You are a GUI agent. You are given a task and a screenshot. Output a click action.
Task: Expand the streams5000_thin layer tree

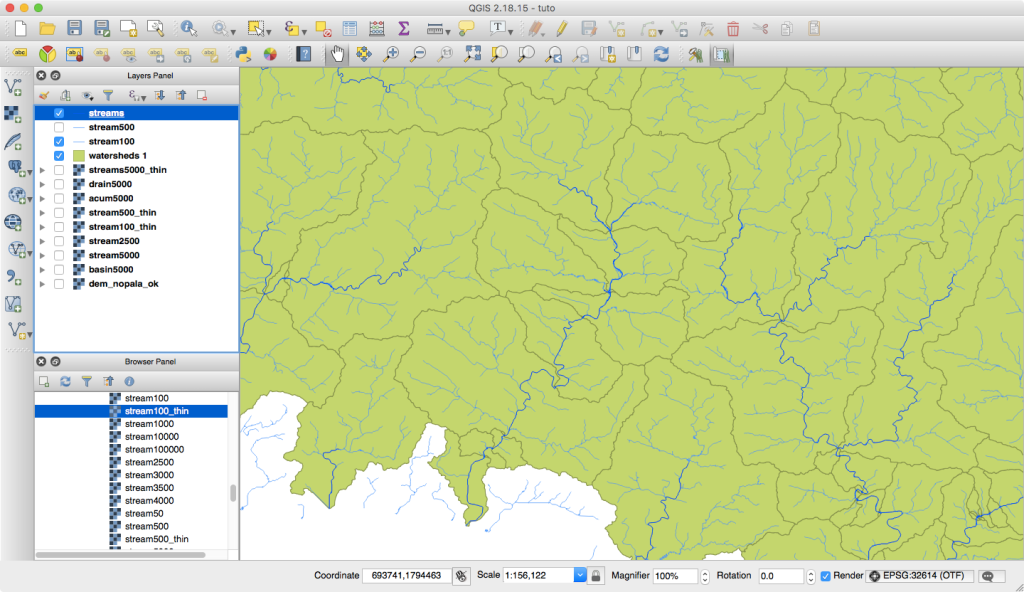click(42, 170)
